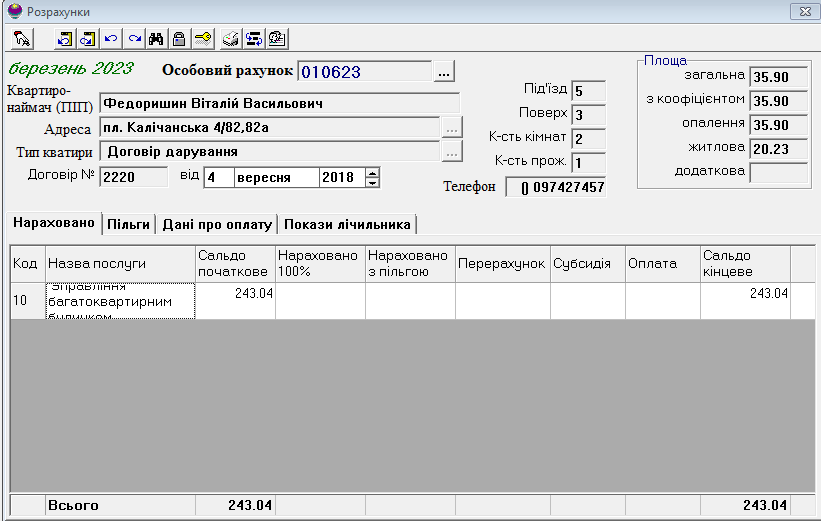Open the Особовий рахунок lookup ellipsis button

pos(445,71)
